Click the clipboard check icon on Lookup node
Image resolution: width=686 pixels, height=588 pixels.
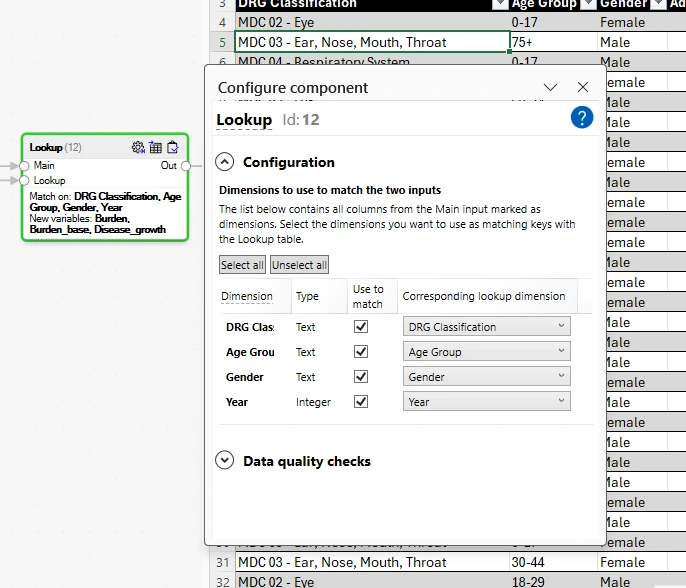pos(173,147)
